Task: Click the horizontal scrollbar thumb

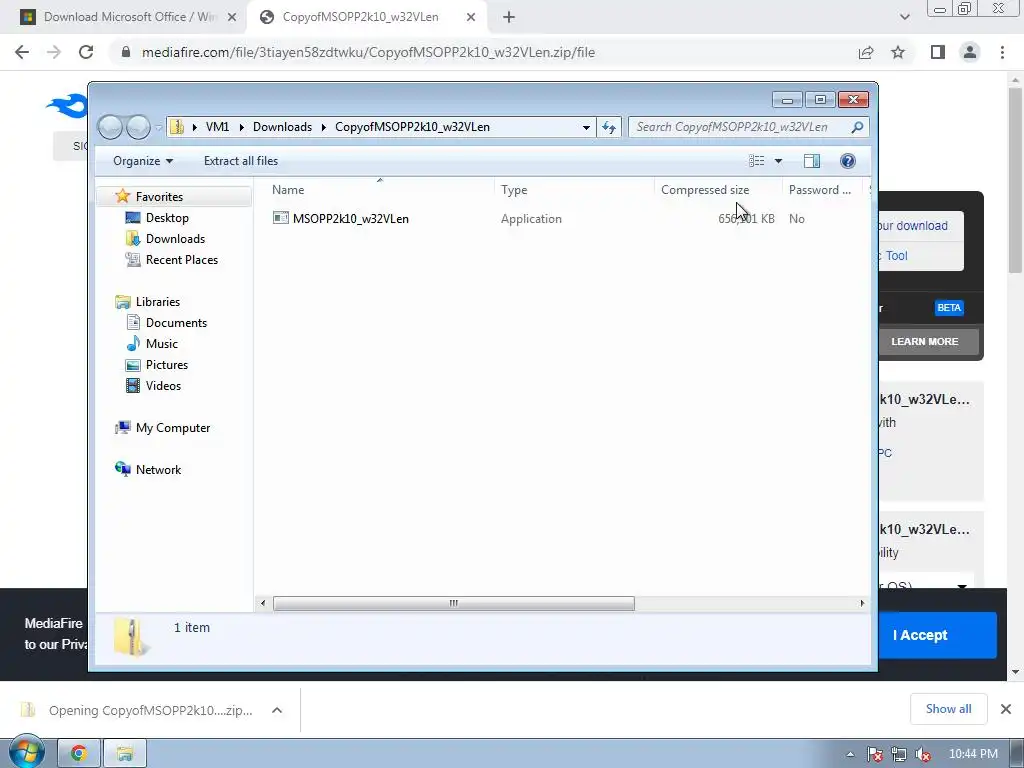Action: (x=453, y=603)
